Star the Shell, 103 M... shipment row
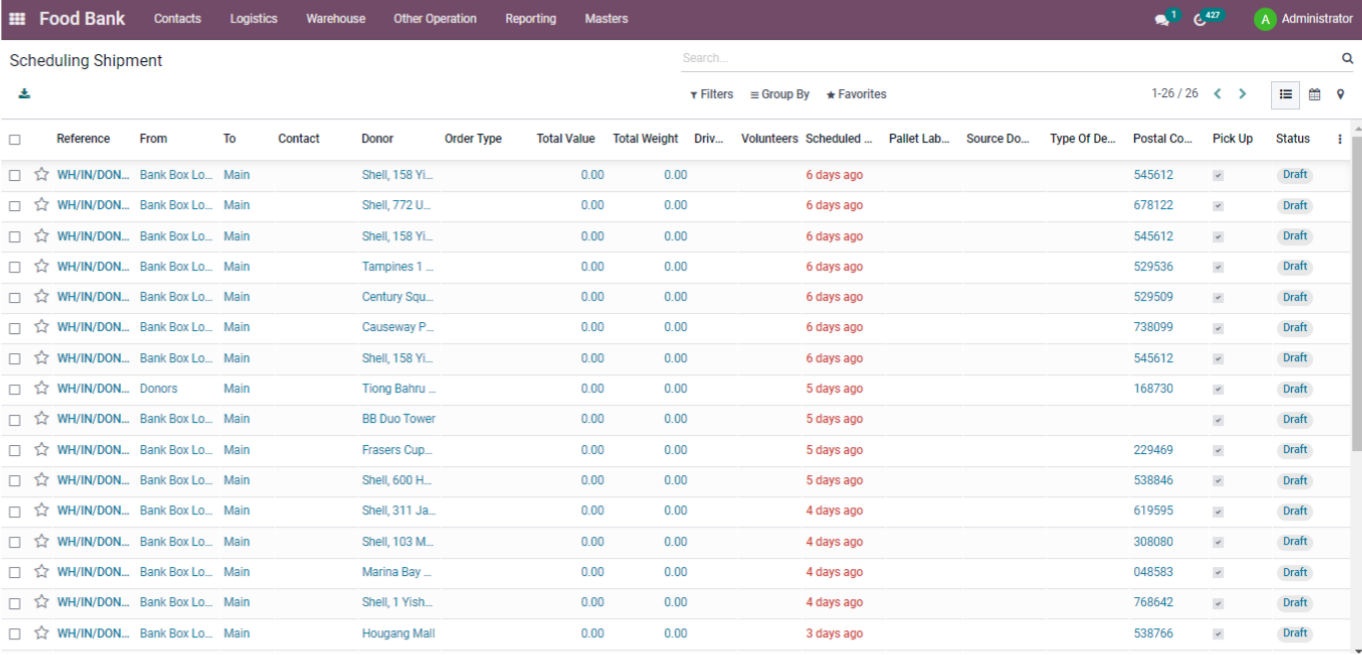This screenshot has width=1362, height=655. (x=41, y=541)
